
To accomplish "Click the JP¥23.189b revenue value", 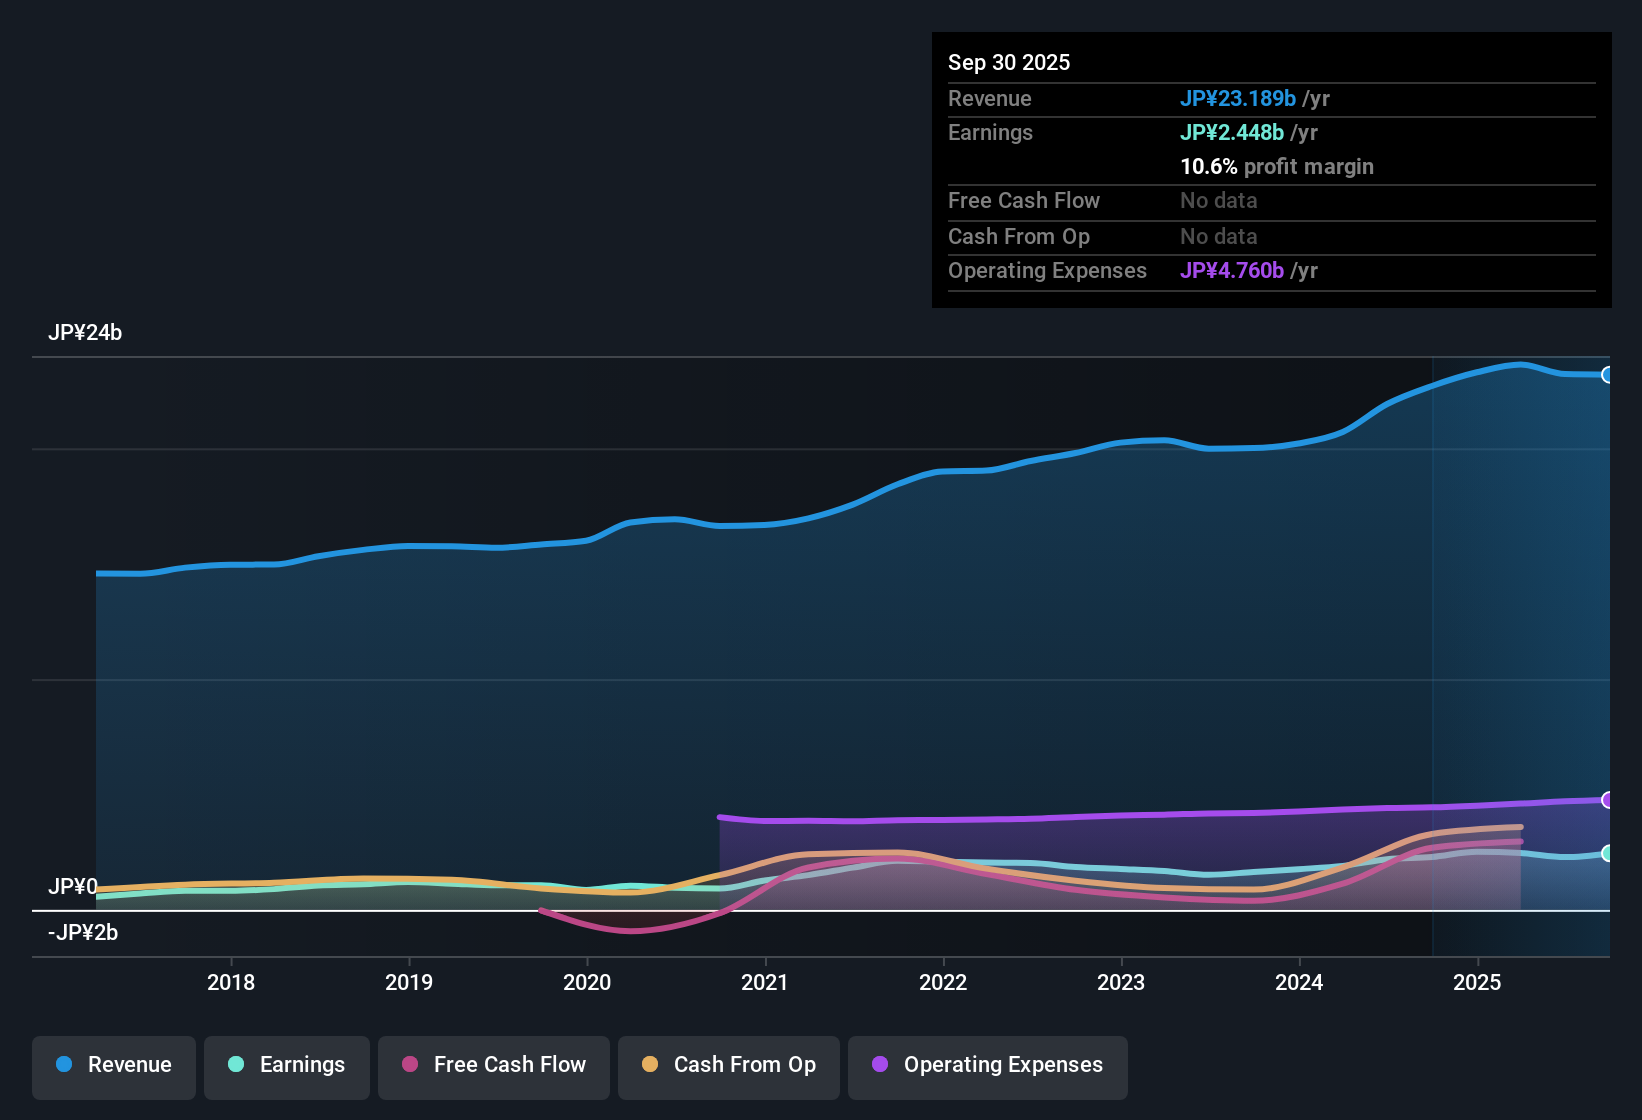I will pos(1238,98).
